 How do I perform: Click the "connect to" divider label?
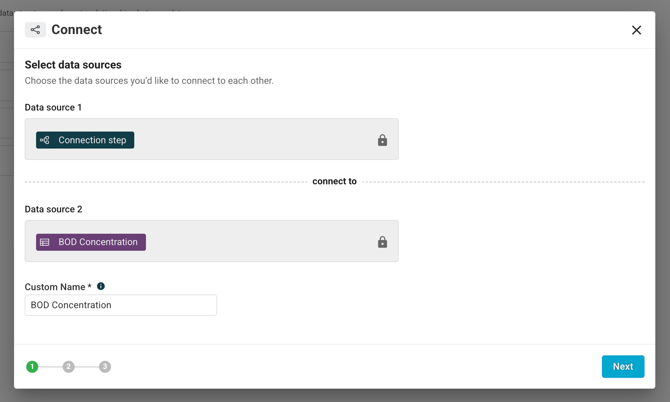click(x=334, y=182)
